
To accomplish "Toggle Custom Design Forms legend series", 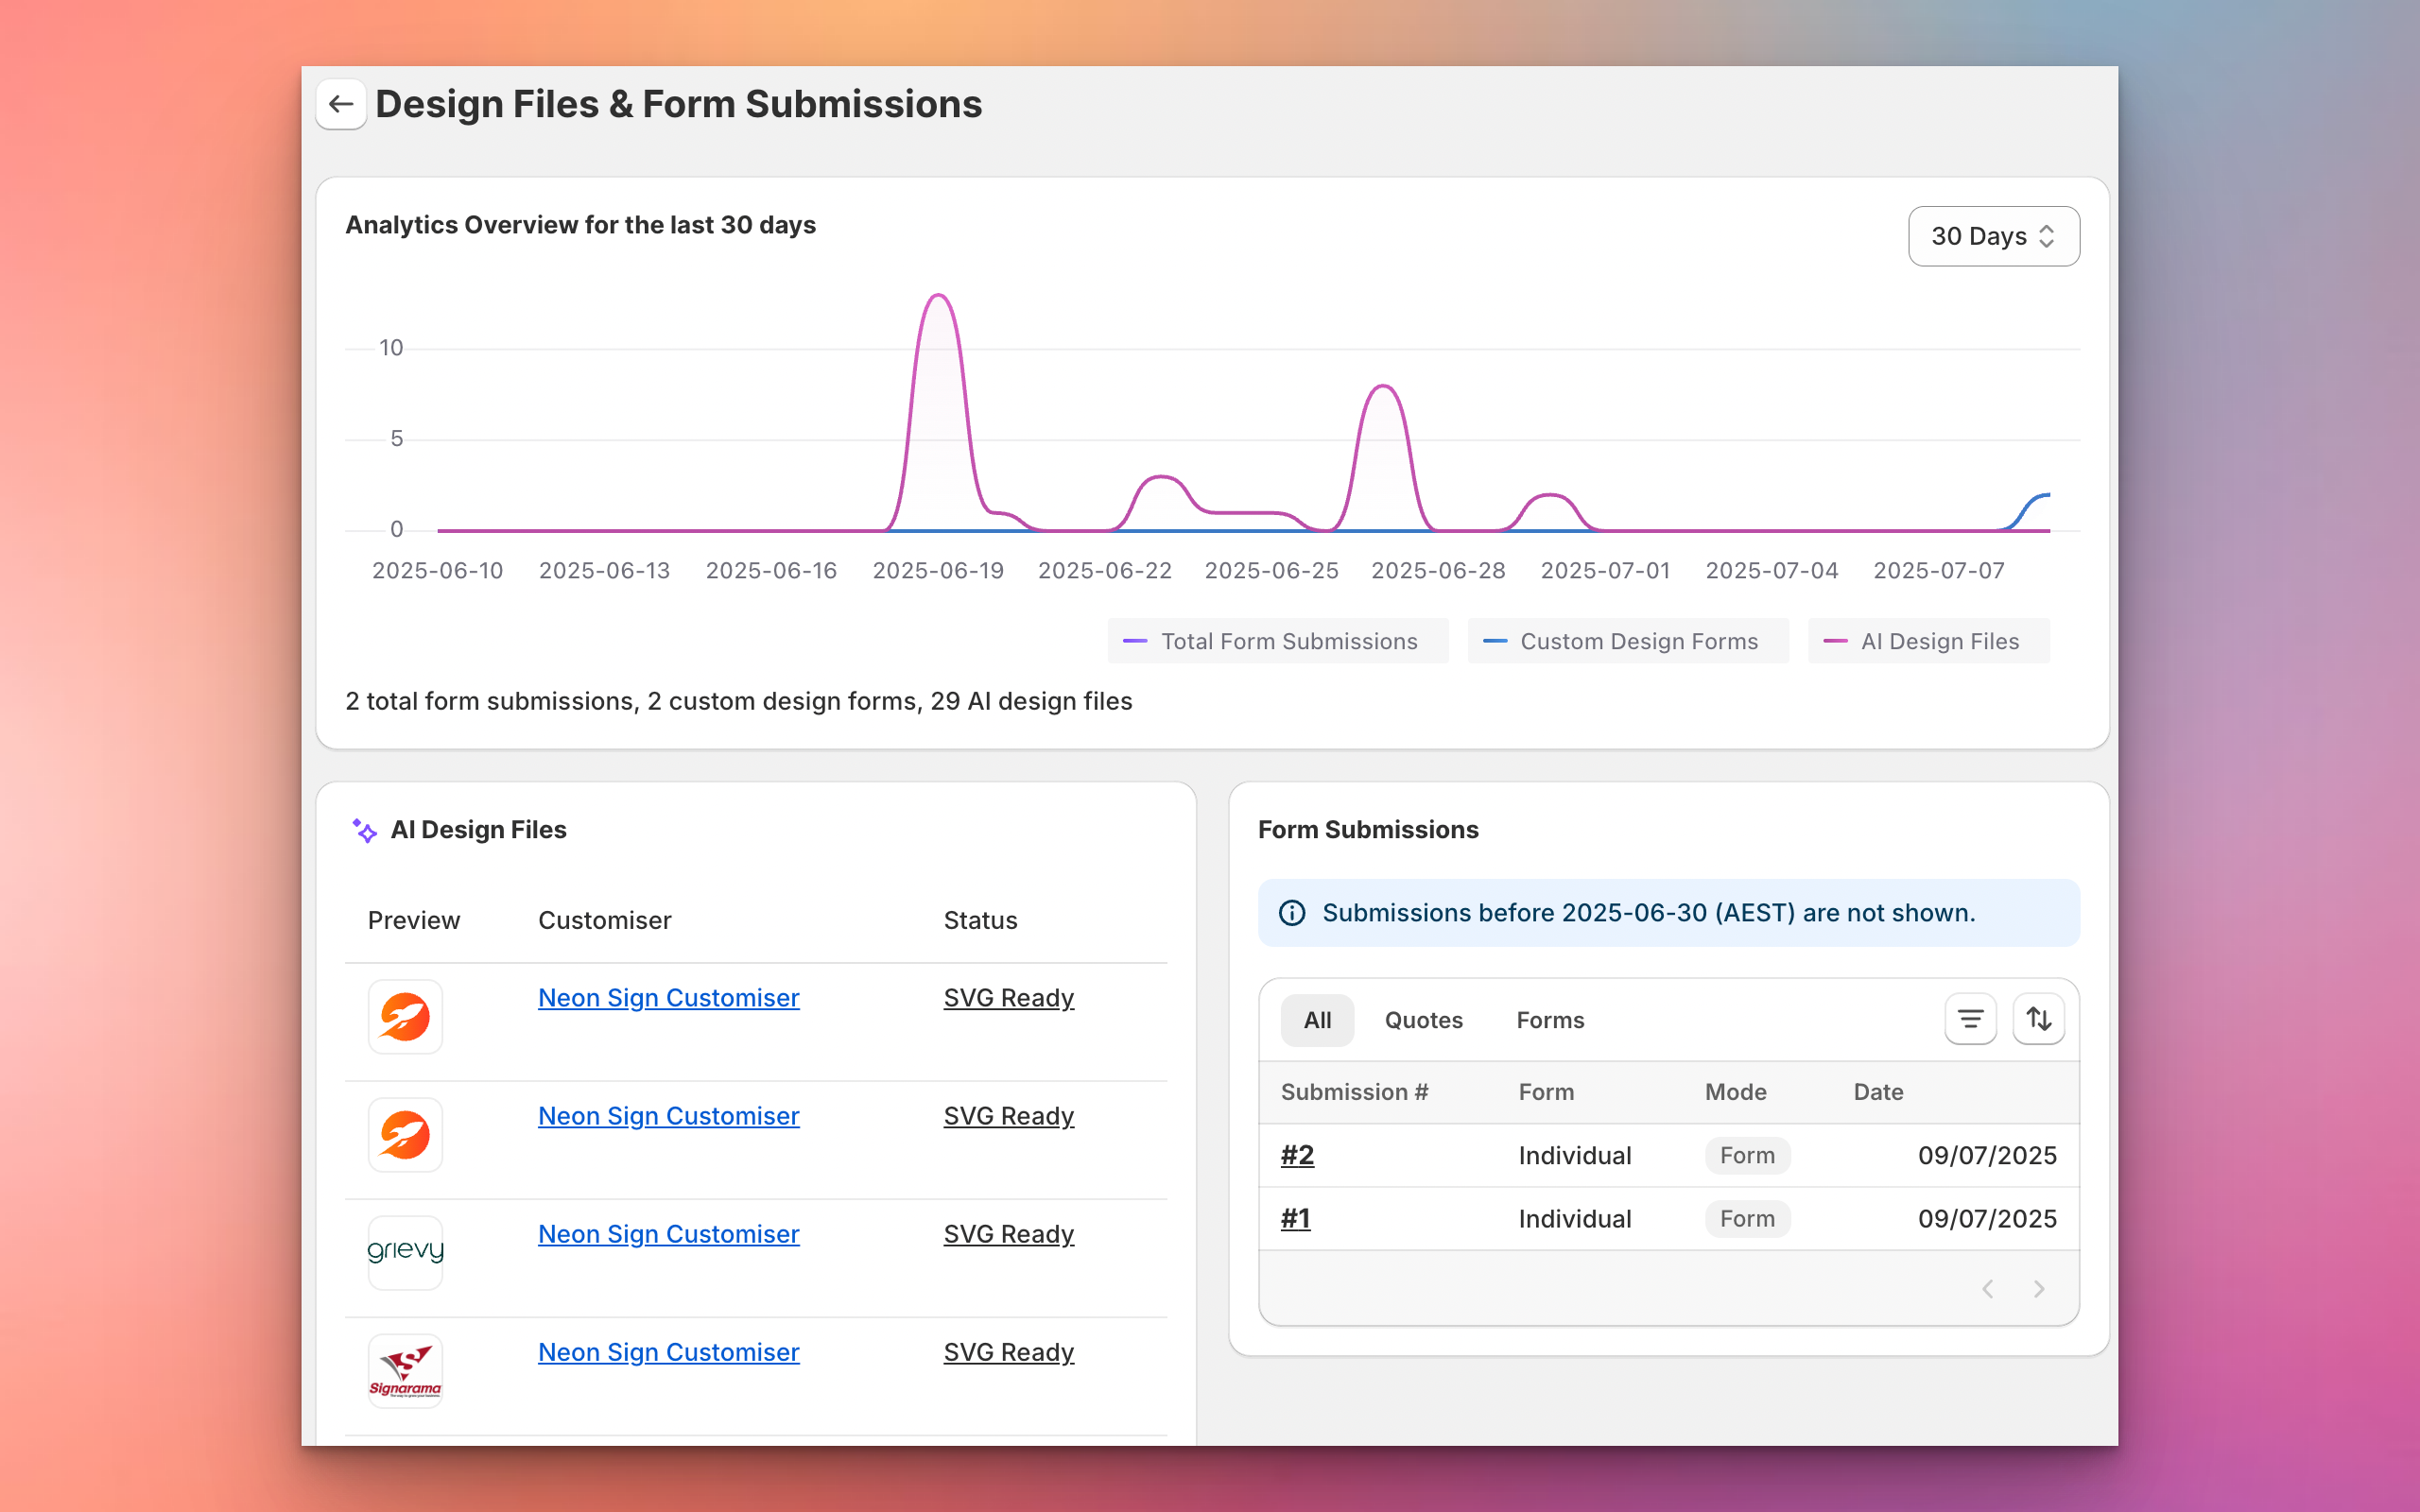I will tap(1627, 641).
